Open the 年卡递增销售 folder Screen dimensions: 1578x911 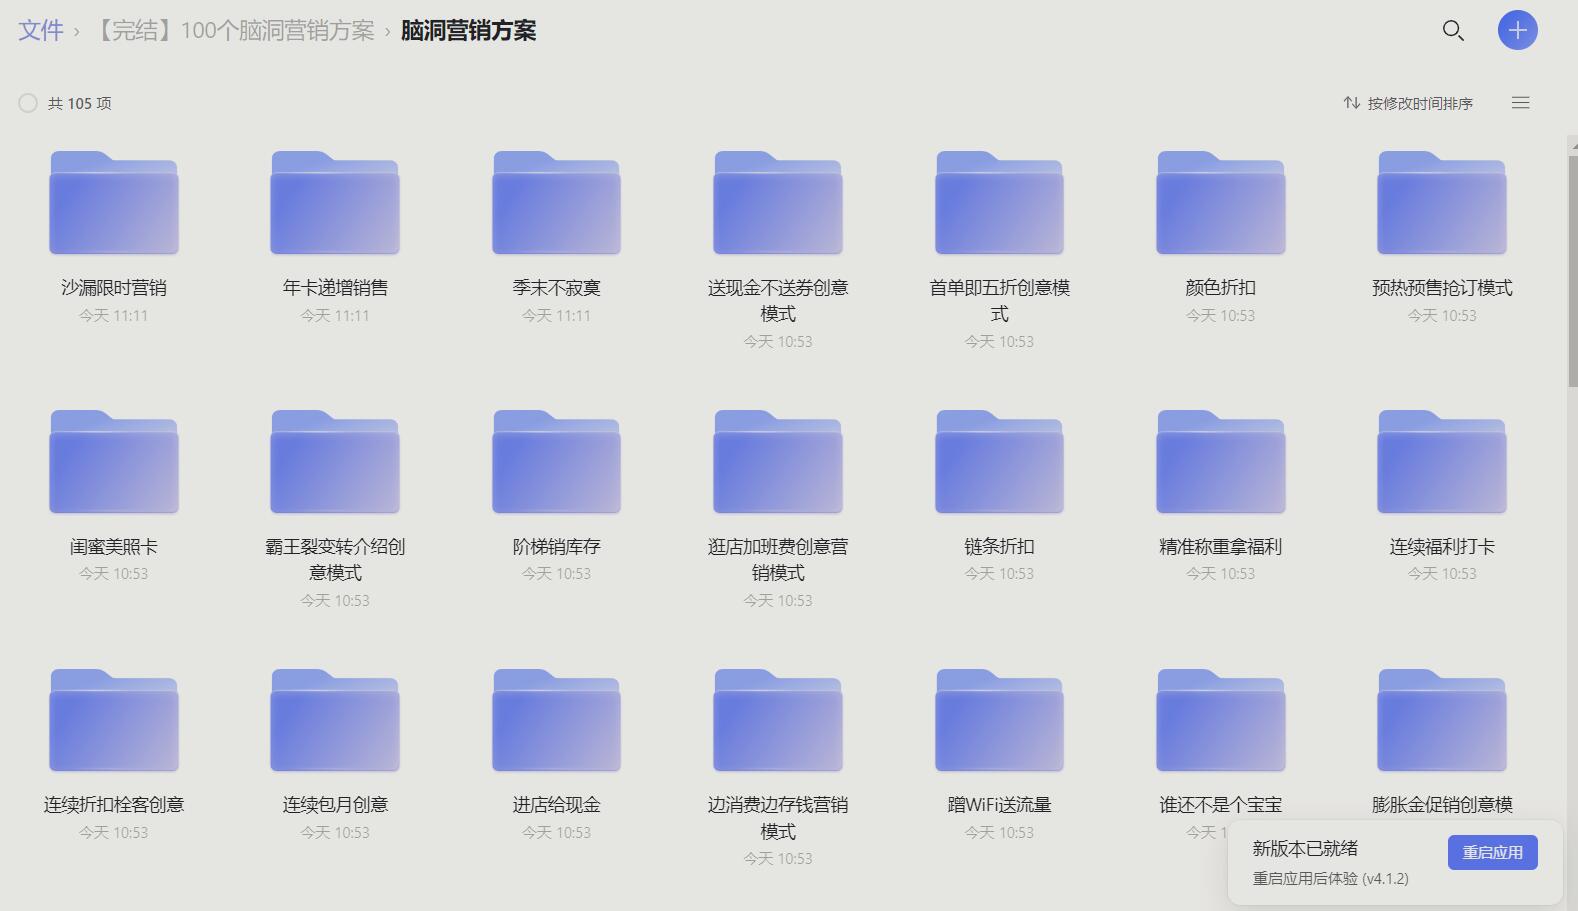pos(335,204)
